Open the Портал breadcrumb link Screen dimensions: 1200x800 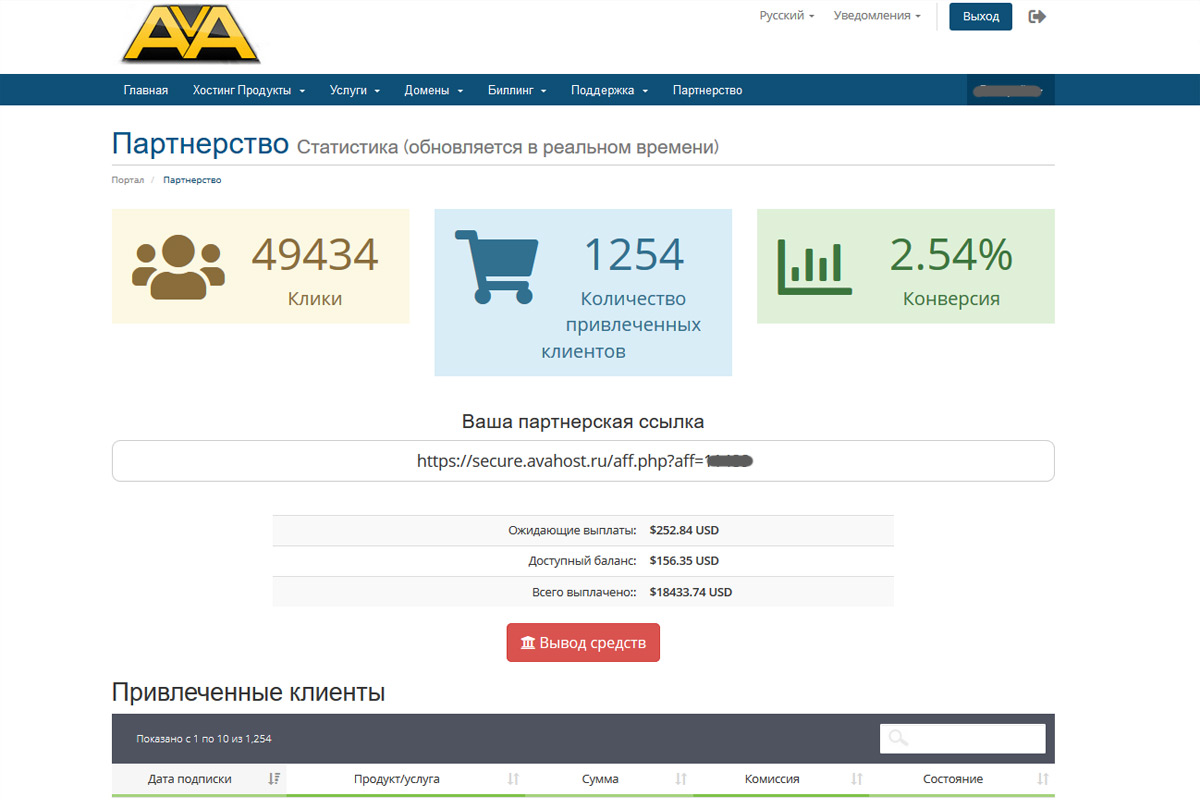pyautogui.click(x=127, y=180)
